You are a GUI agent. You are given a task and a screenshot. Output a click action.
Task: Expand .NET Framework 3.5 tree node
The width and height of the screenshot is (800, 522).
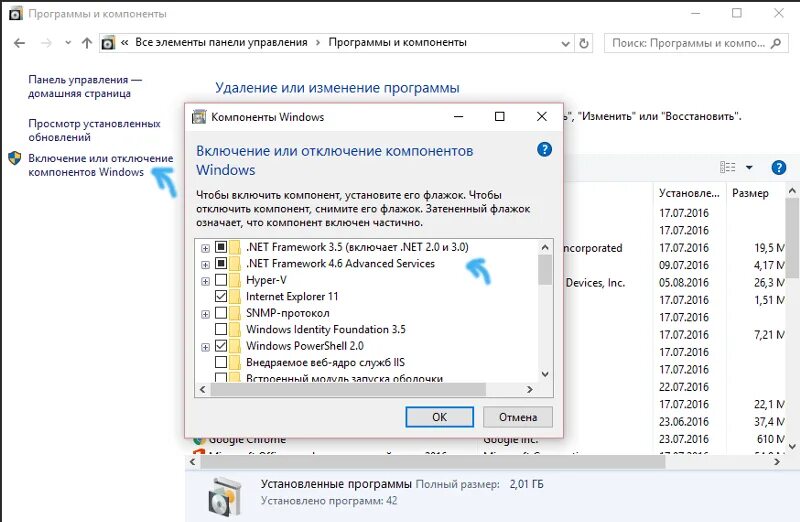(x=205, y=248)
